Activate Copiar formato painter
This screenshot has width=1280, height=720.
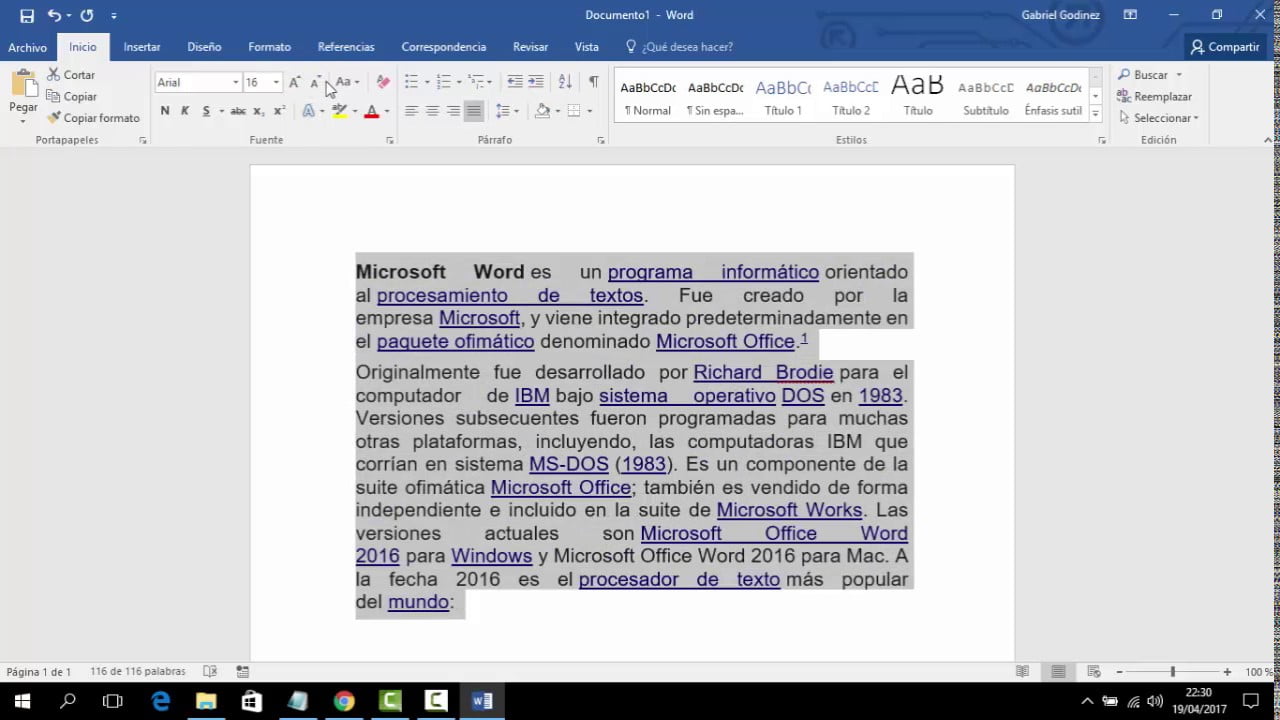pyautogui.click(x=93, y=118)
